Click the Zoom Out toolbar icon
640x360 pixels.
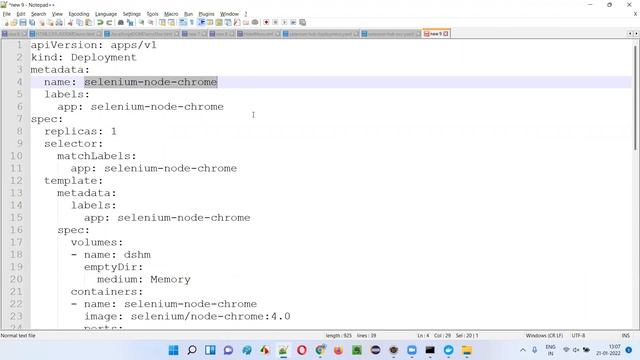click(151, 22)
